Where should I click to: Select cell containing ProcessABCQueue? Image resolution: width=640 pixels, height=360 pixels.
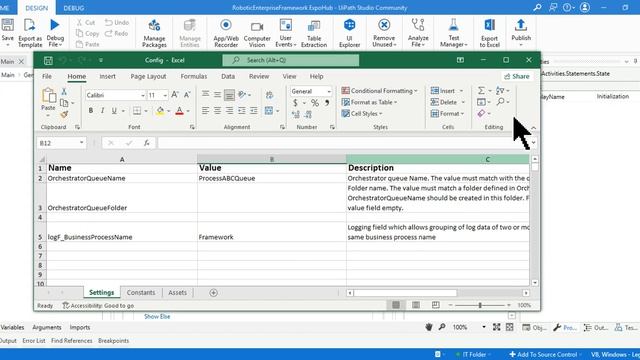271,178
